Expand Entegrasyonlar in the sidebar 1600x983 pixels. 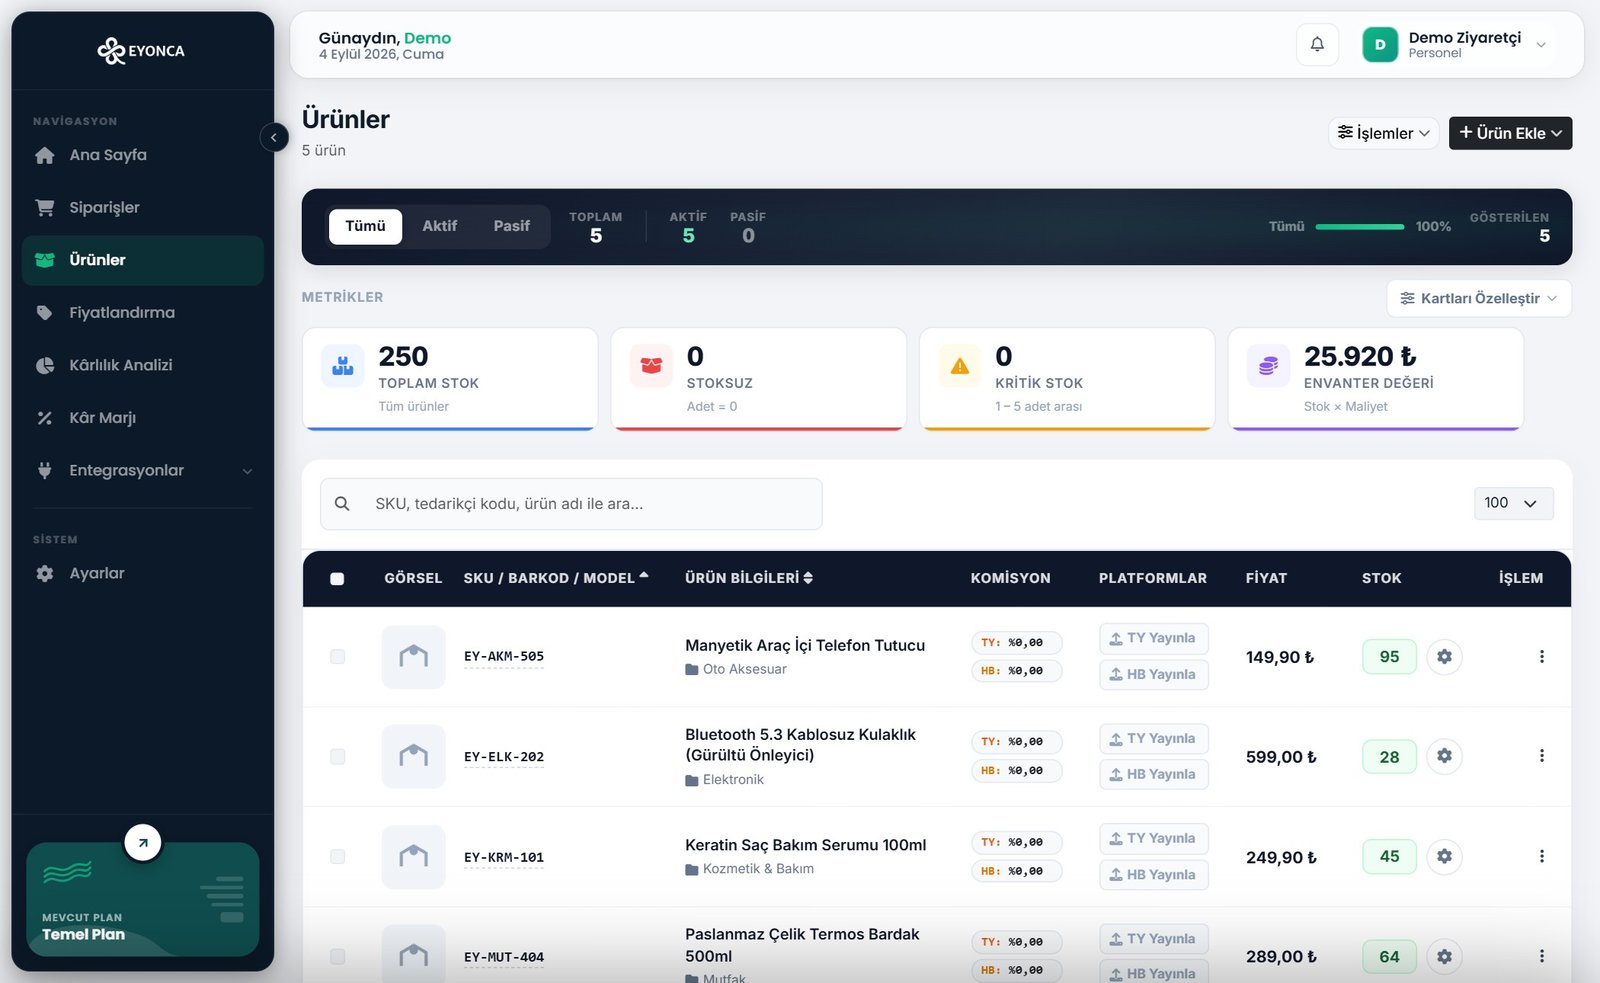coord(143,470)
